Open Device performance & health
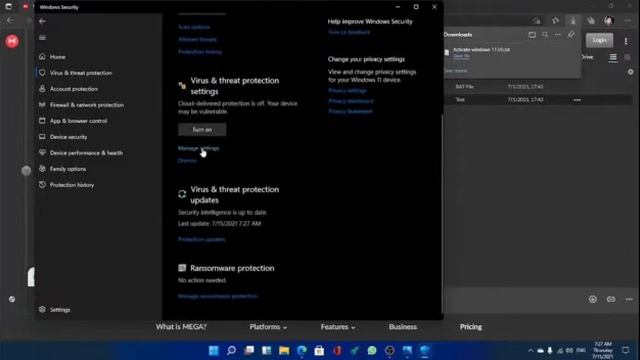The image size is (640, 360). 86,153
